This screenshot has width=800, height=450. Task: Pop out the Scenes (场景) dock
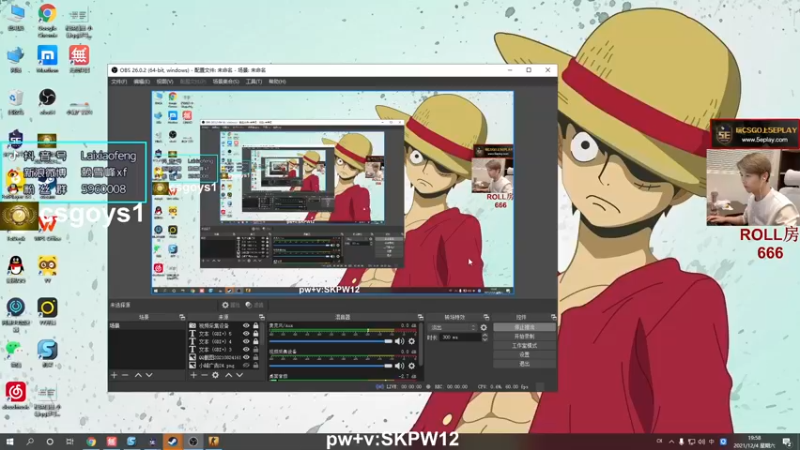(x=182, y=317)
